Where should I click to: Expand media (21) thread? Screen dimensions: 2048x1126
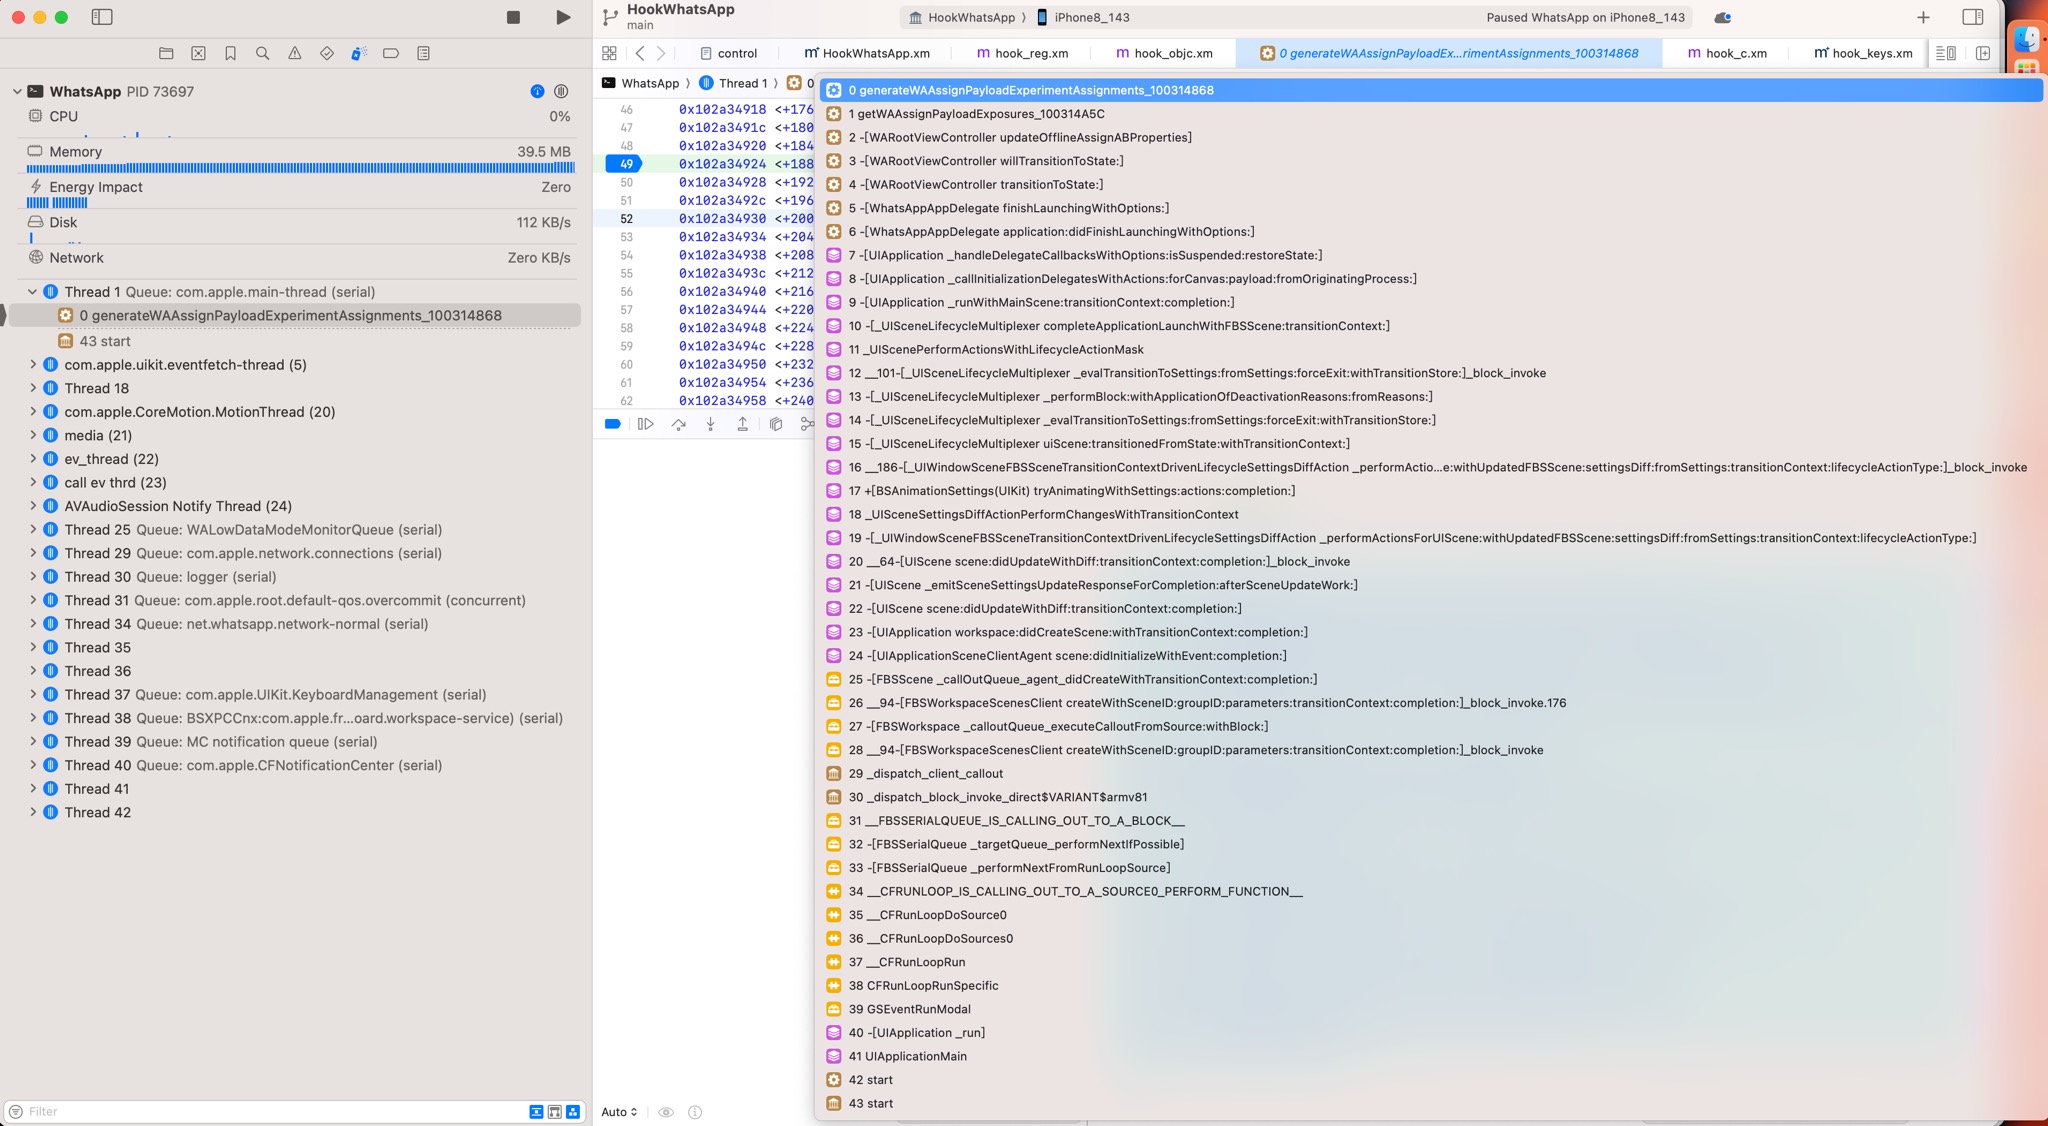click(33, 435)
